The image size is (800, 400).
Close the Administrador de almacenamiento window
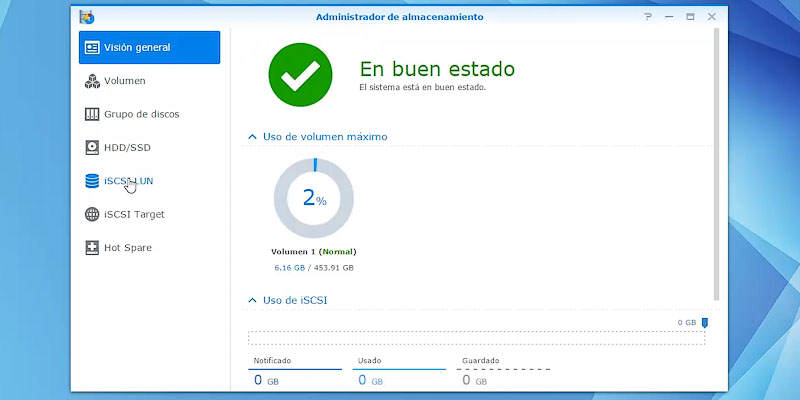coord(712,17)
